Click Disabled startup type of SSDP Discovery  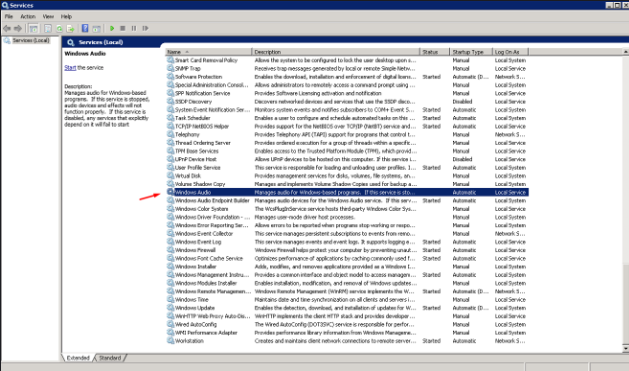coord(462,101)
